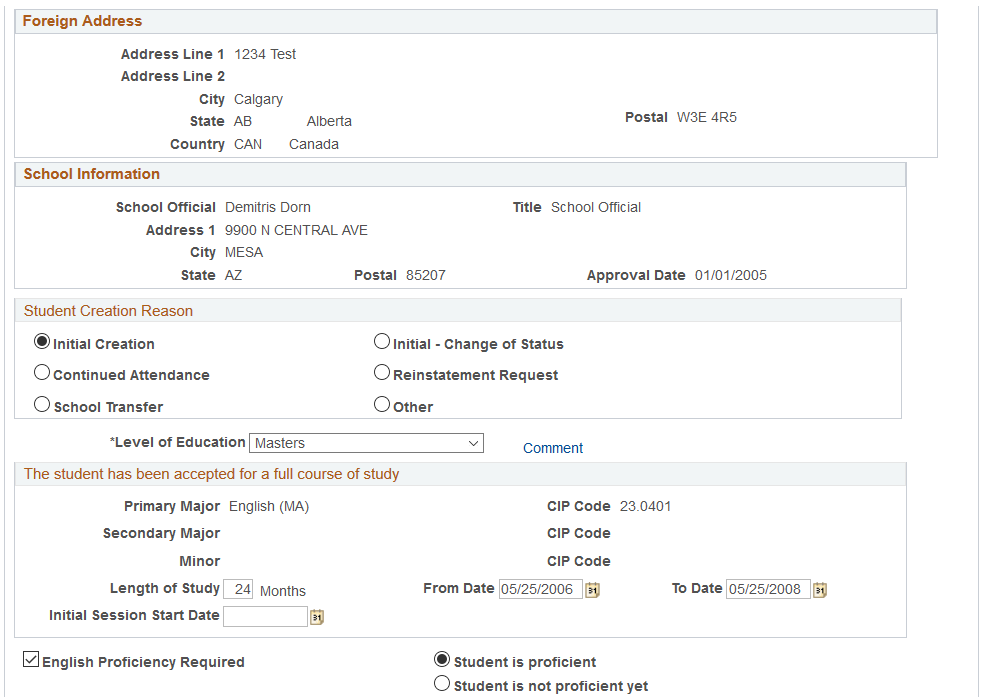
Task: Click the Length of Study months field
Action: tap(238, 589)
